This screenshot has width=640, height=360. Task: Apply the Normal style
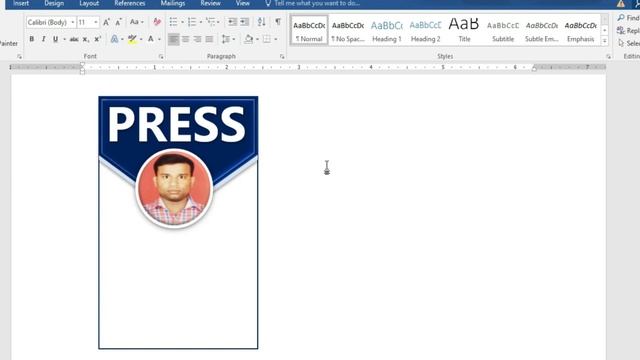[309, 30]
